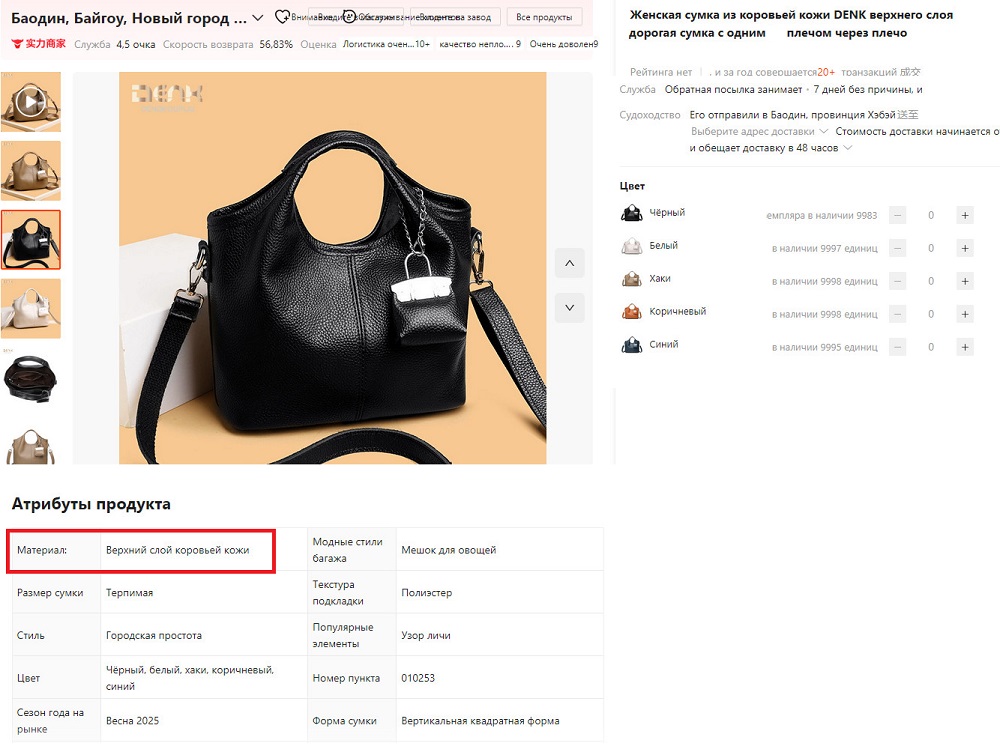
Task: Increase quantity for Коричневый bag
Action: coord(964,314)
